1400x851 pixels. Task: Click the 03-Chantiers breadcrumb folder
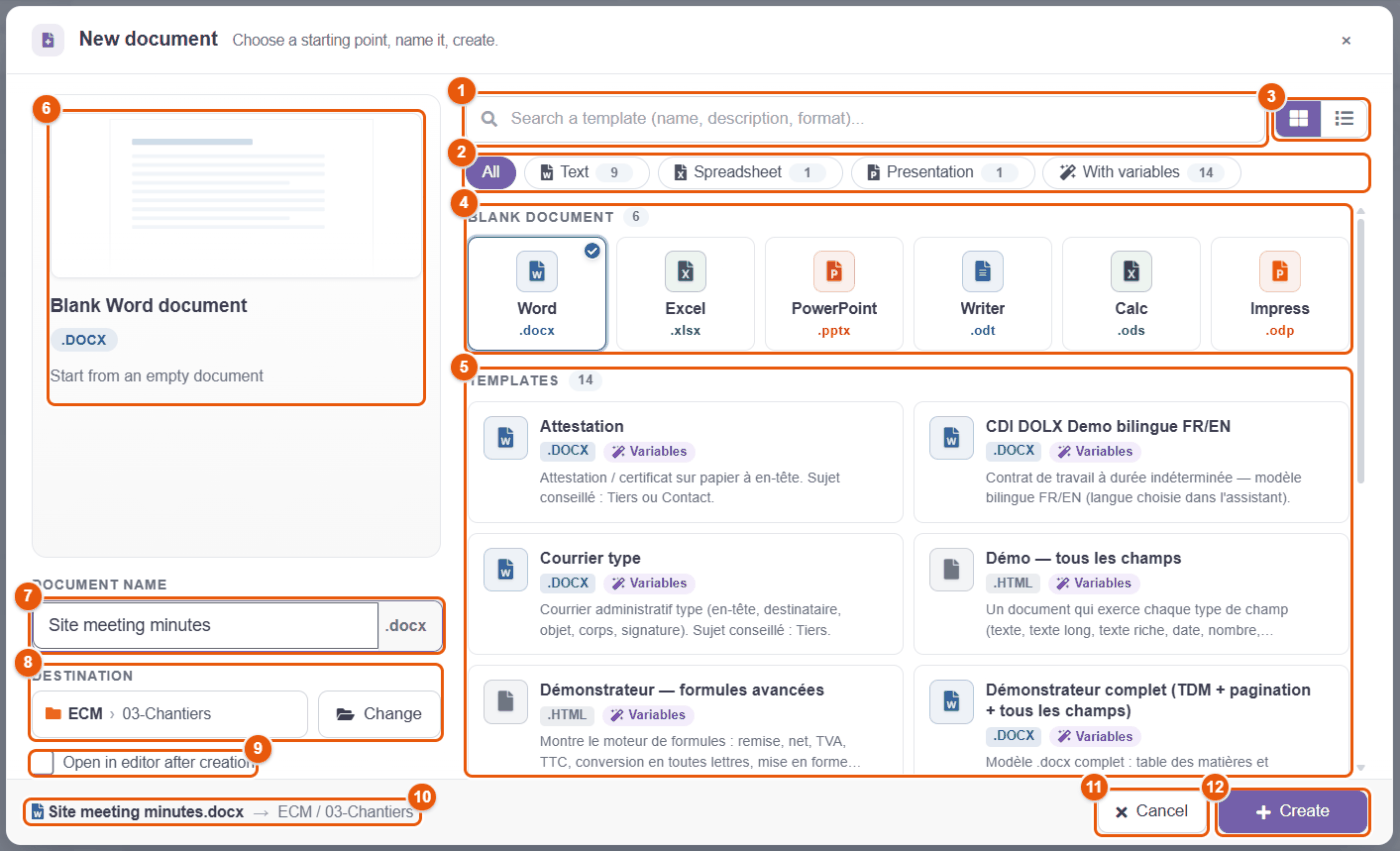[x=167, y=714]
